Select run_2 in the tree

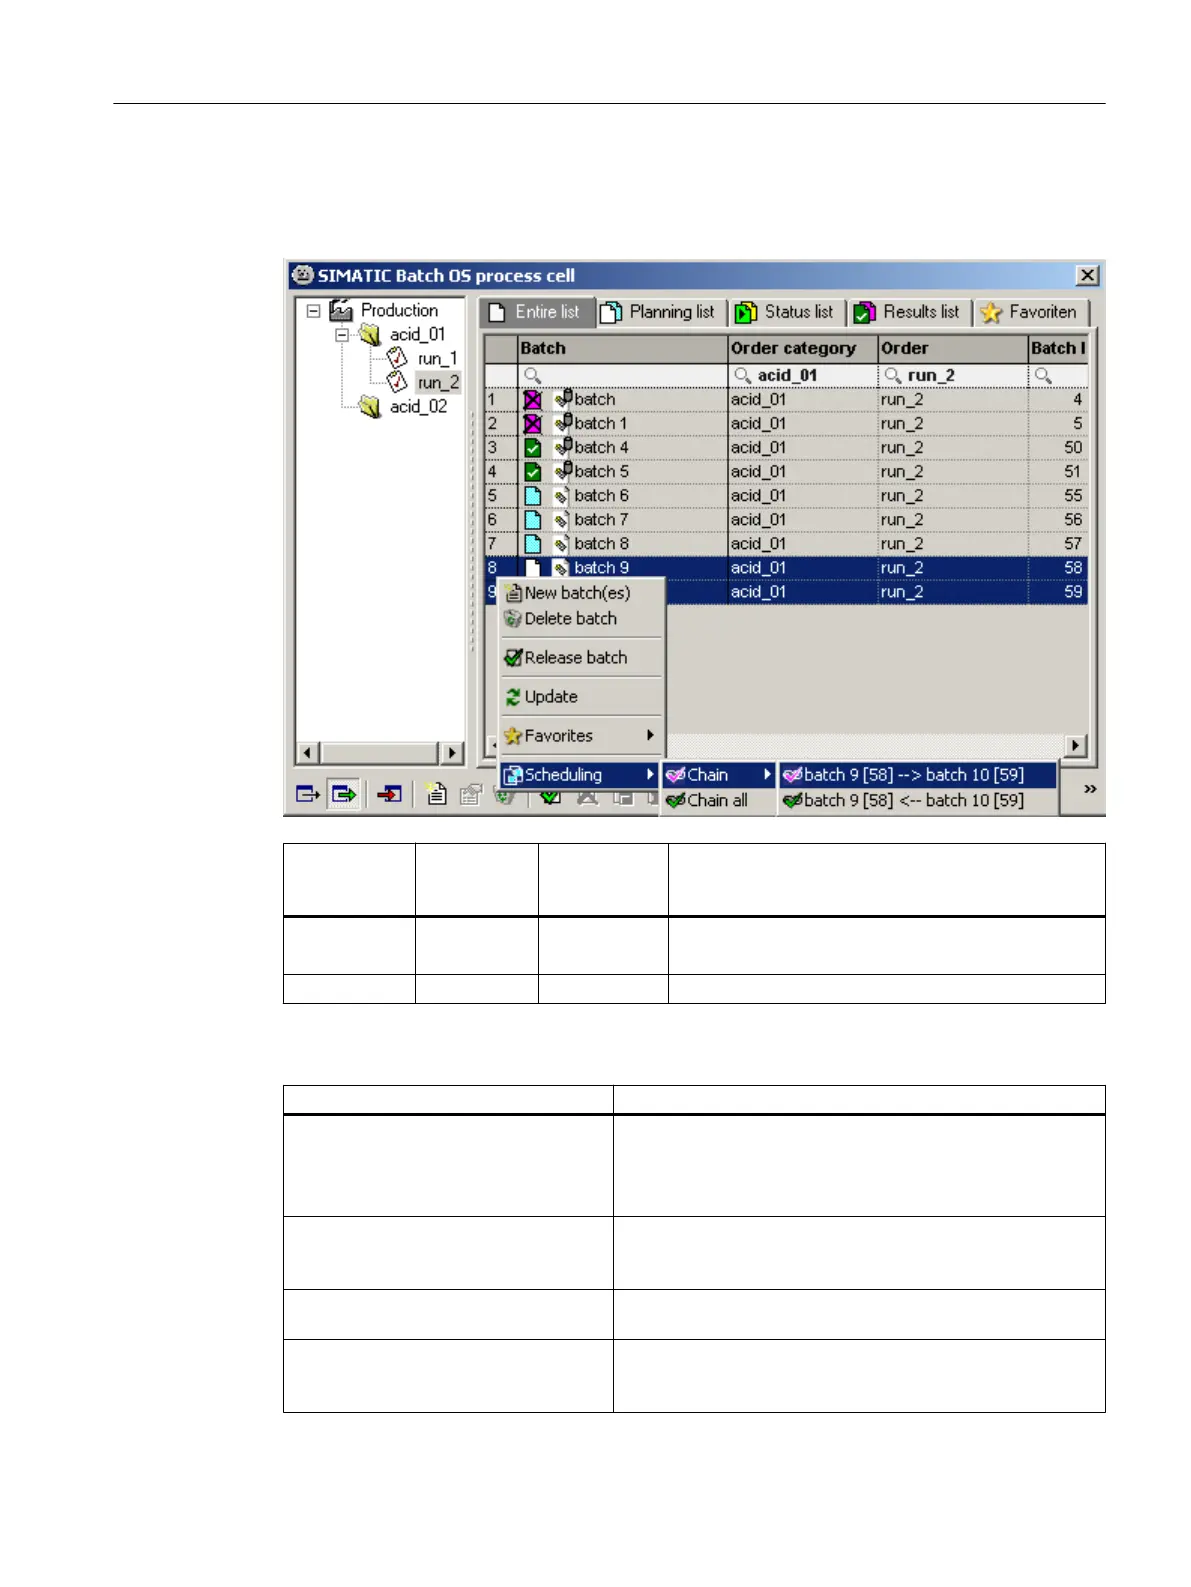[438, 383]
